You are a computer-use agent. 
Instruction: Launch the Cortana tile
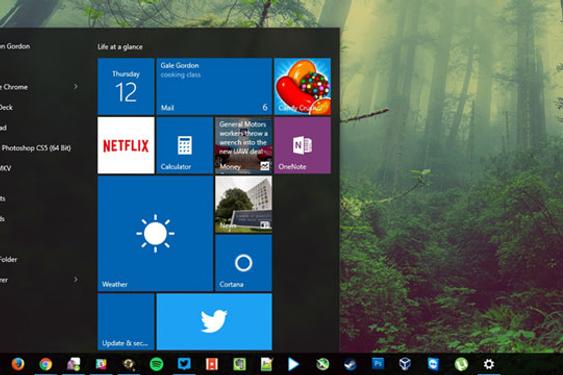(x=244, y=263)
